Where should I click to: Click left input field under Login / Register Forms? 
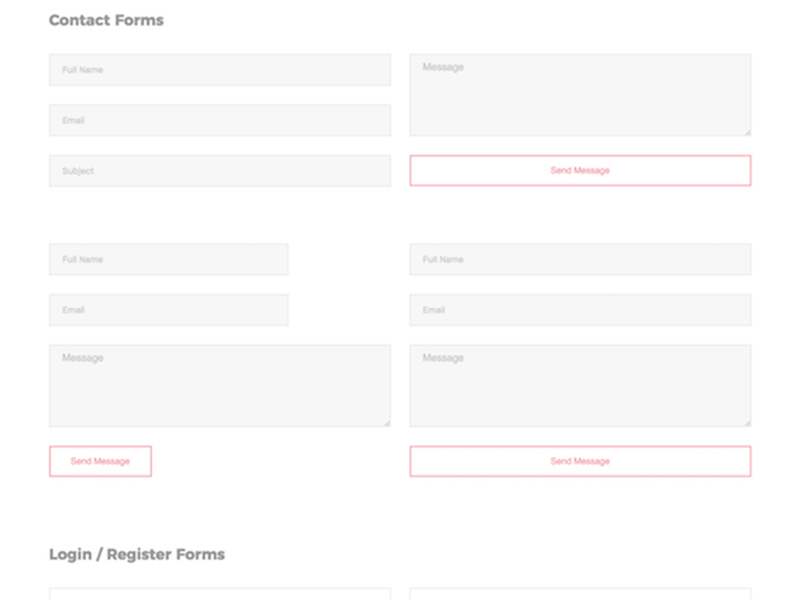[x=219, y=594]
